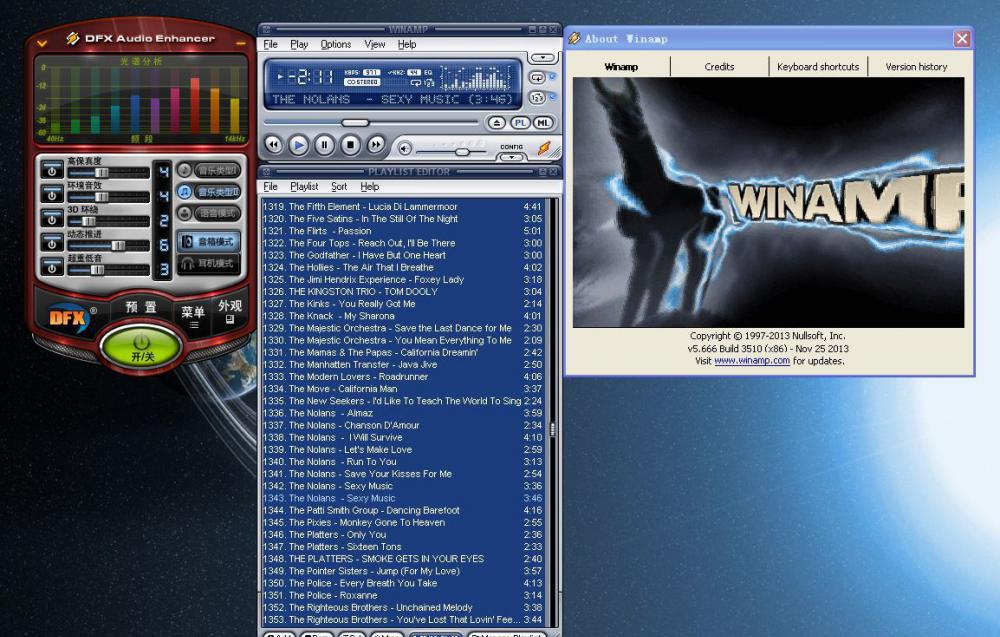Screen dimensions: 1000x637
Task: Toggle repeat mode button in Winamp
Action: pos(537,77)
